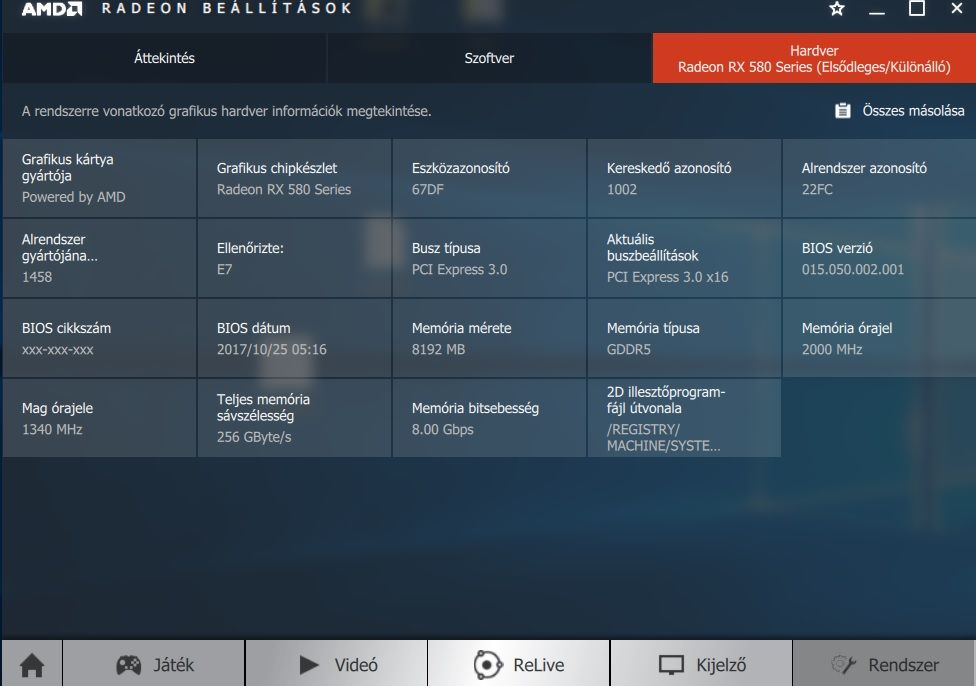Click the Alrendszer gyártójána... 1458 tile
This screenshot has width=976, height=686.
[100, 258]
